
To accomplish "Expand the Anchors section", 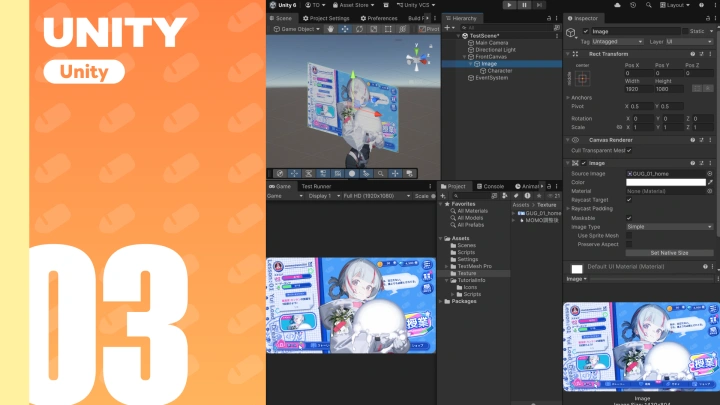I will point(568,98).
